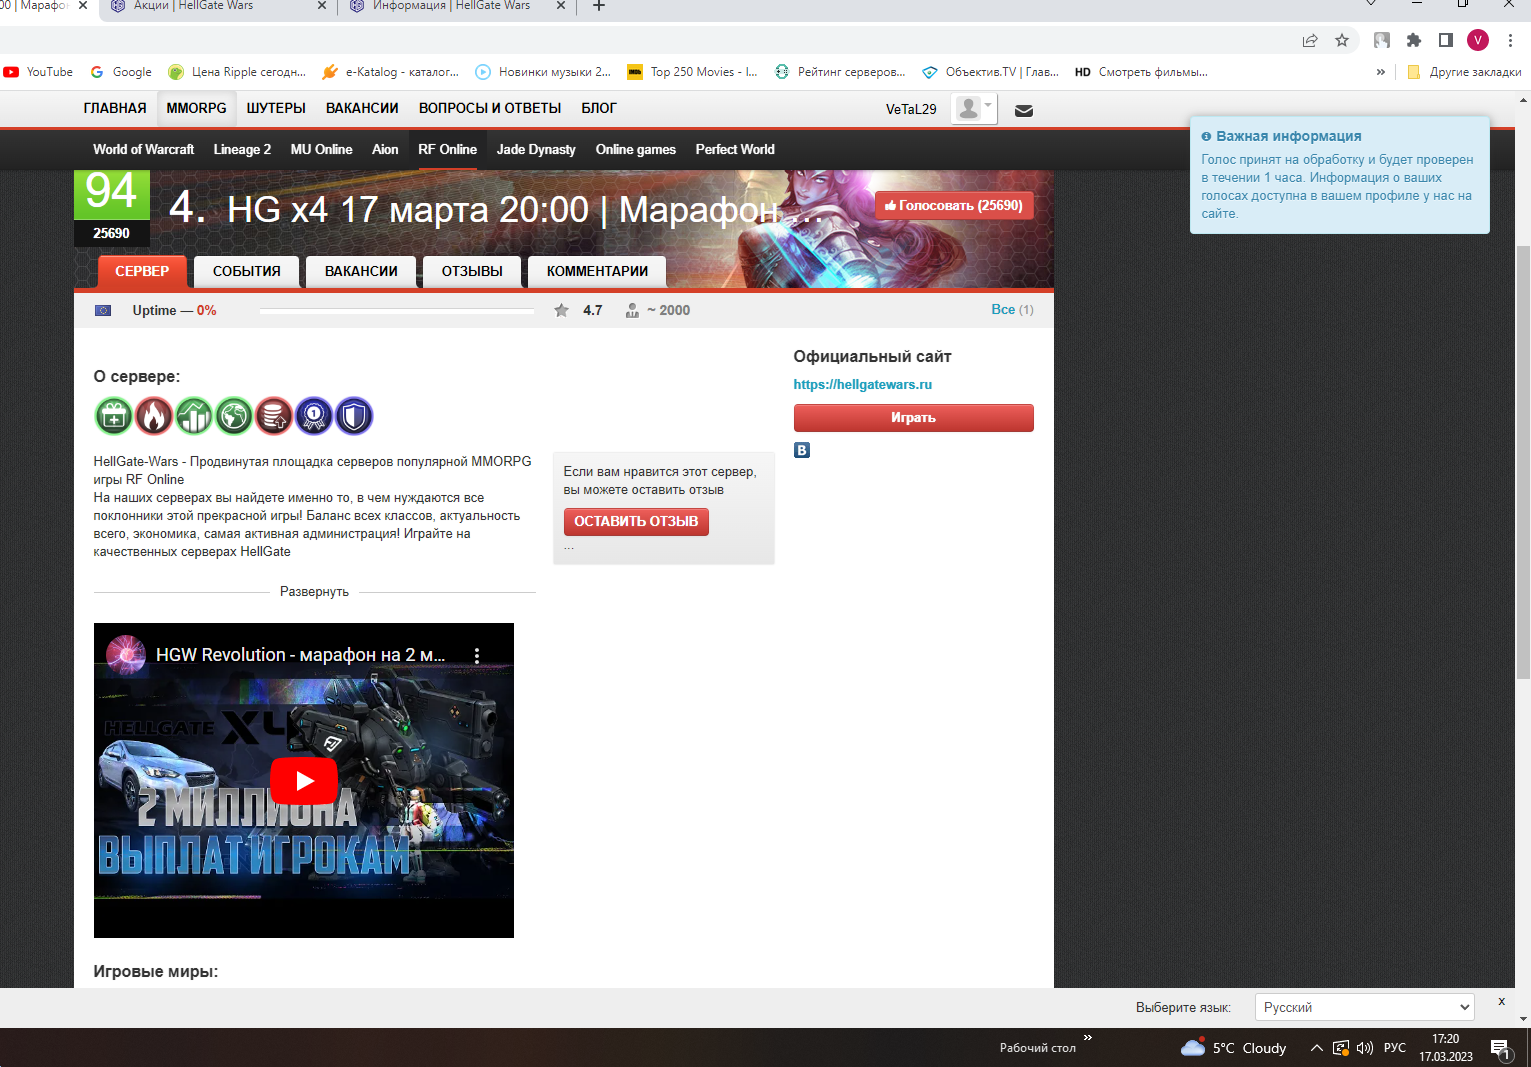Click the red coins stack badge icon
1531x1067 pixels.
[274, 416]
